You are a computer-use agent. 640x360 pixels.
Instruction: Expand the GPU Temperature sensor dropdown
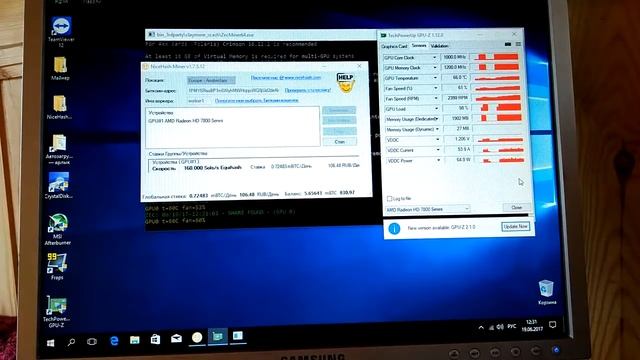click(x=435, y=78)
